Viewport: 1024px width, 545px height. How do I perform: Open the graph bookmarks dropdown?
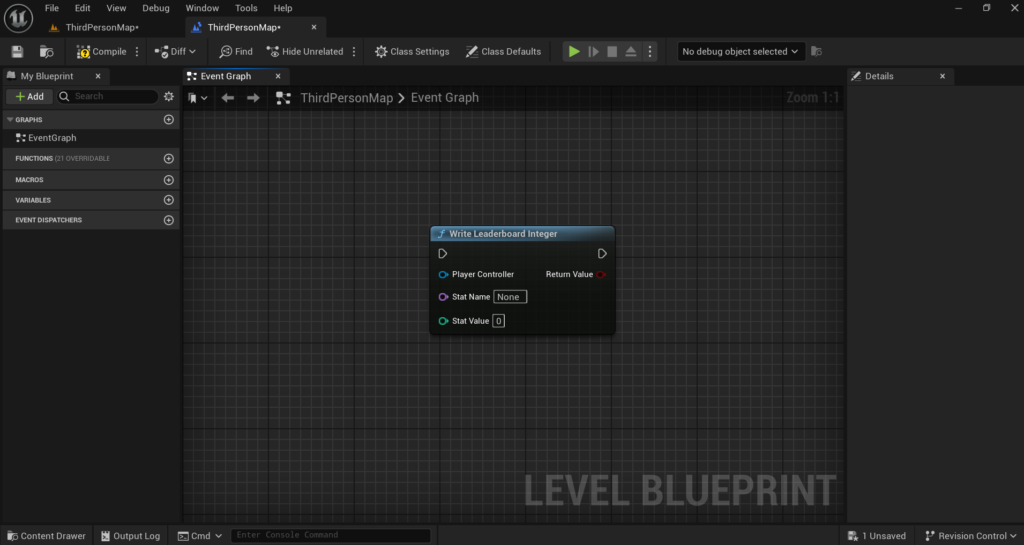point(197,98)
